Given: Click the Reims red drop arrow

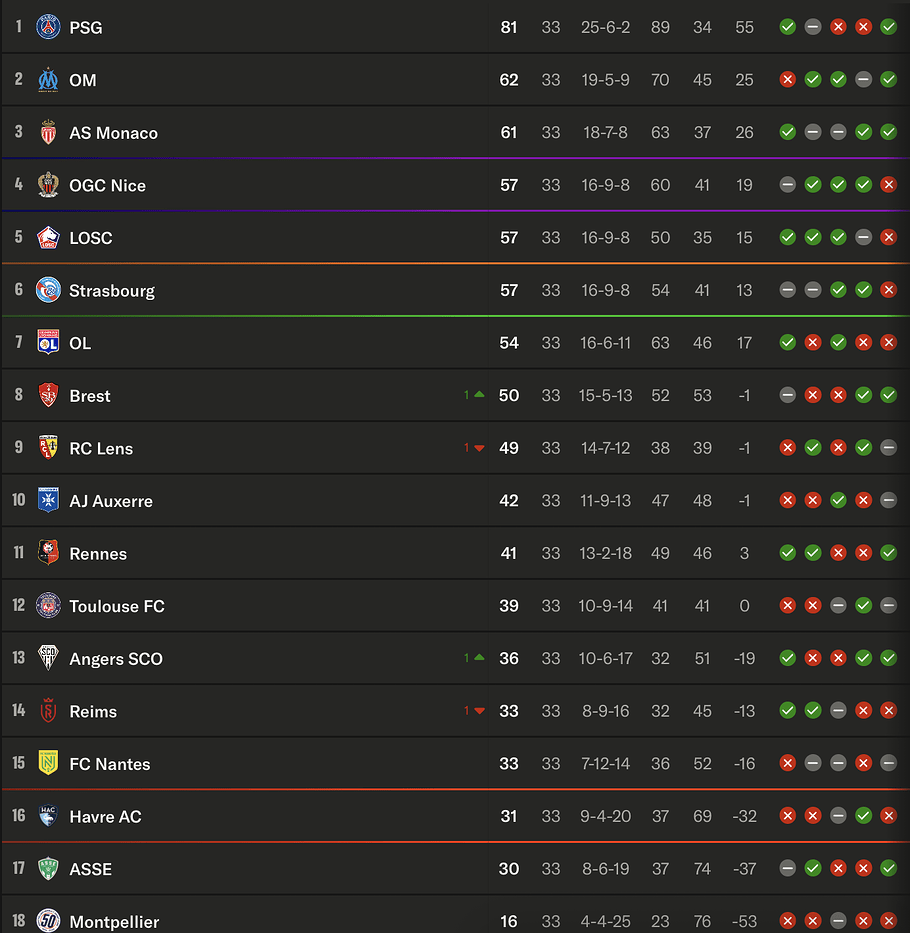Looking at the screenshot, I should tap(479, 711).
